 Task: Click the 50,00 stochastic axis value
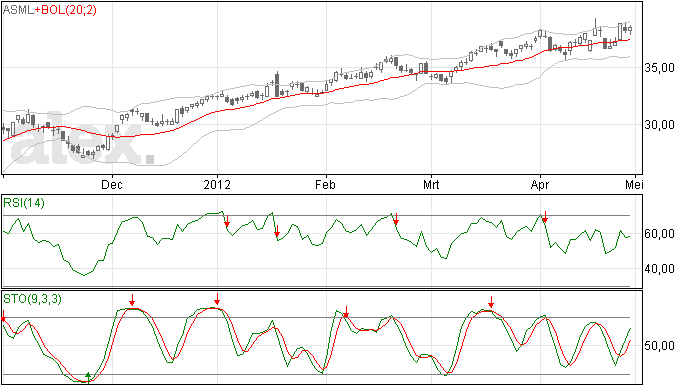click(x=659, y=346)
